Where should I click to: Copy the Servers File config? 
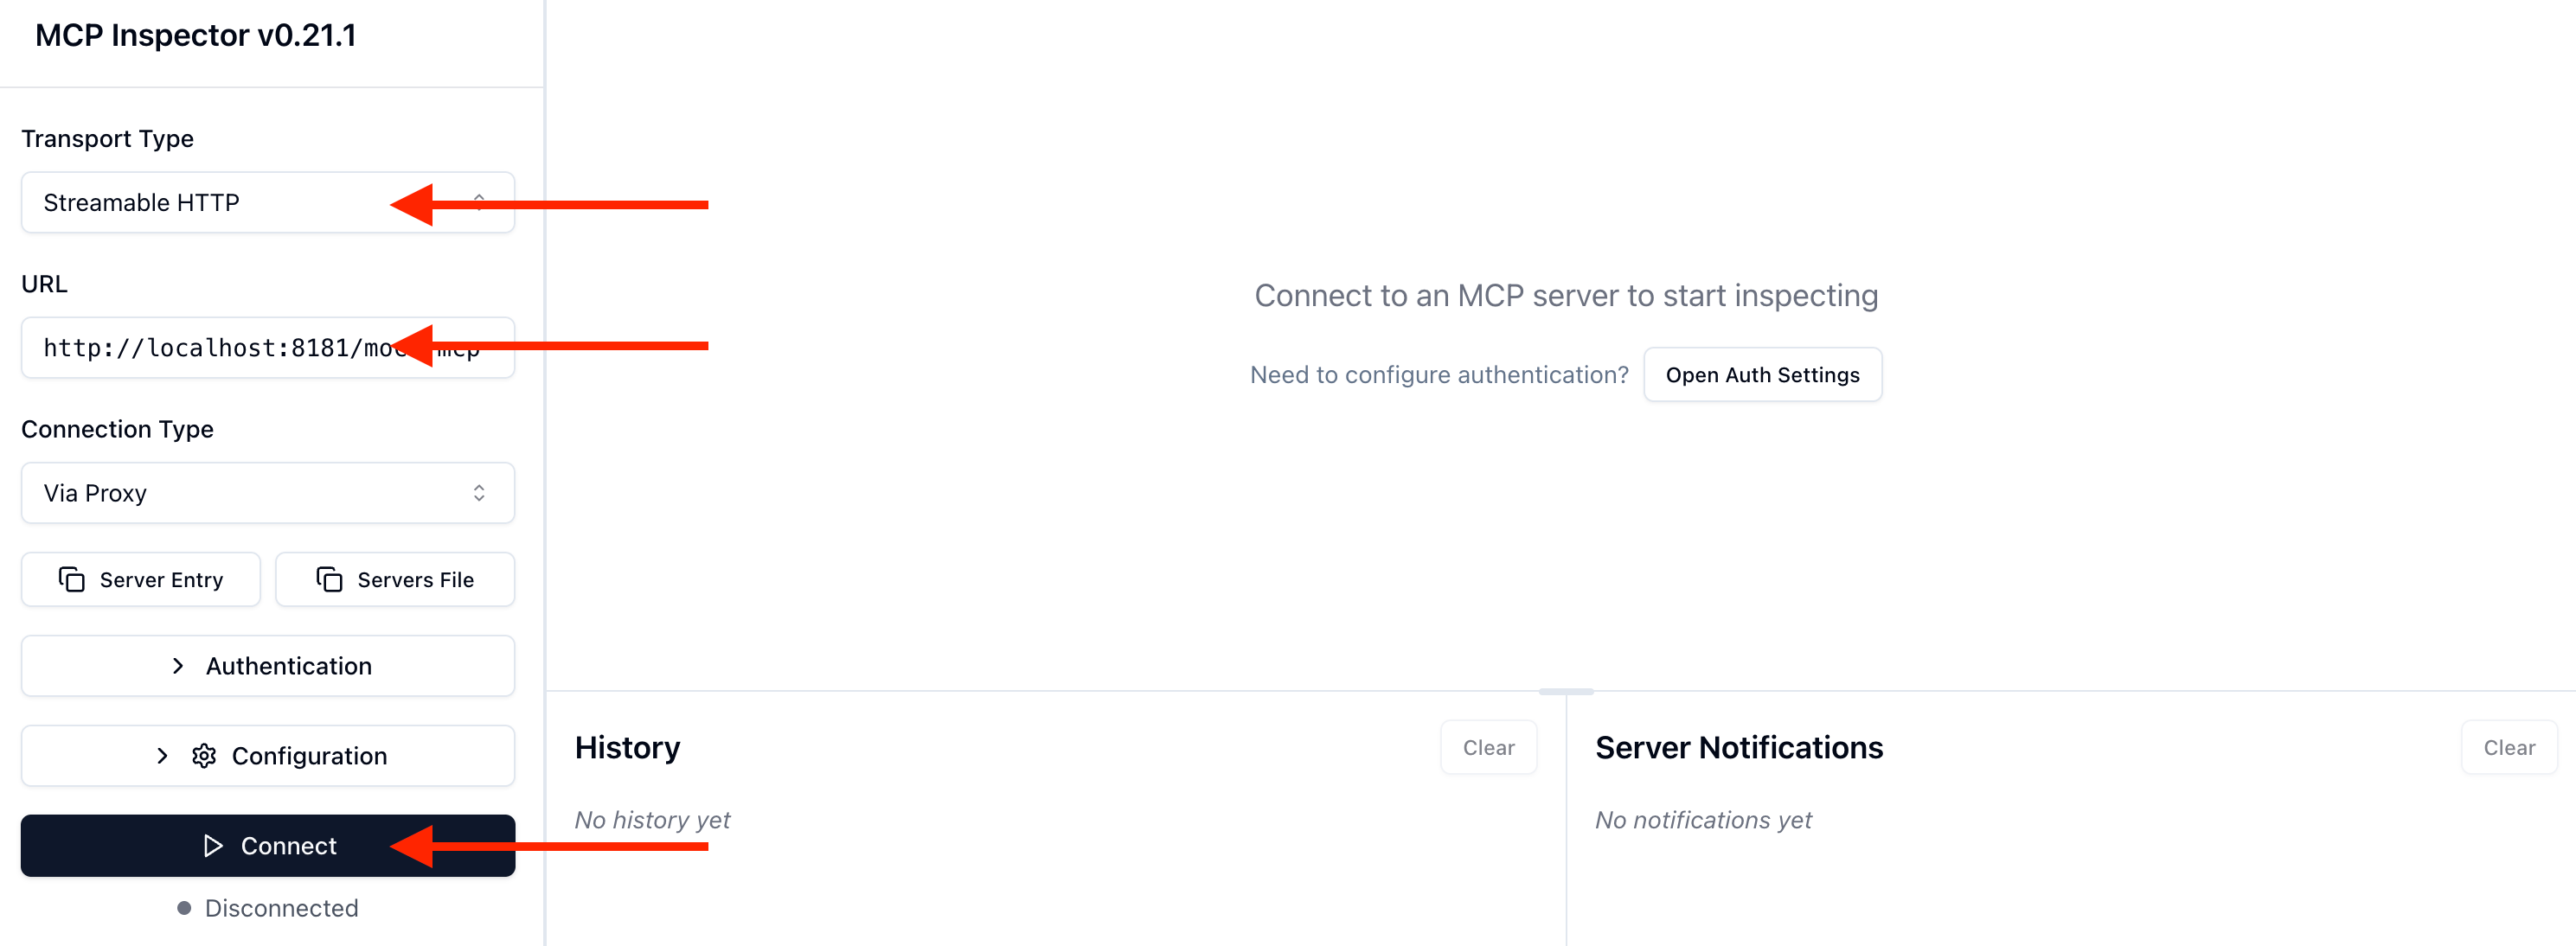tap(395, 580)
